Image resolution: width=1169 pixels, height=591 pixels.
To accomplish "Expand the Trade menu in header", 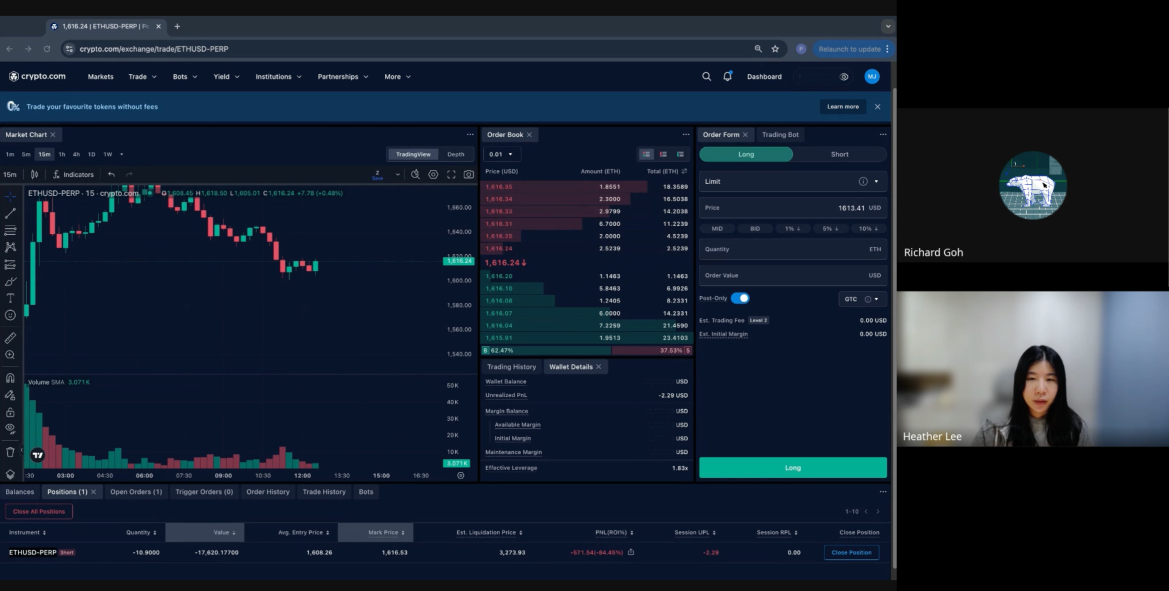I will [x=142, y=77].
